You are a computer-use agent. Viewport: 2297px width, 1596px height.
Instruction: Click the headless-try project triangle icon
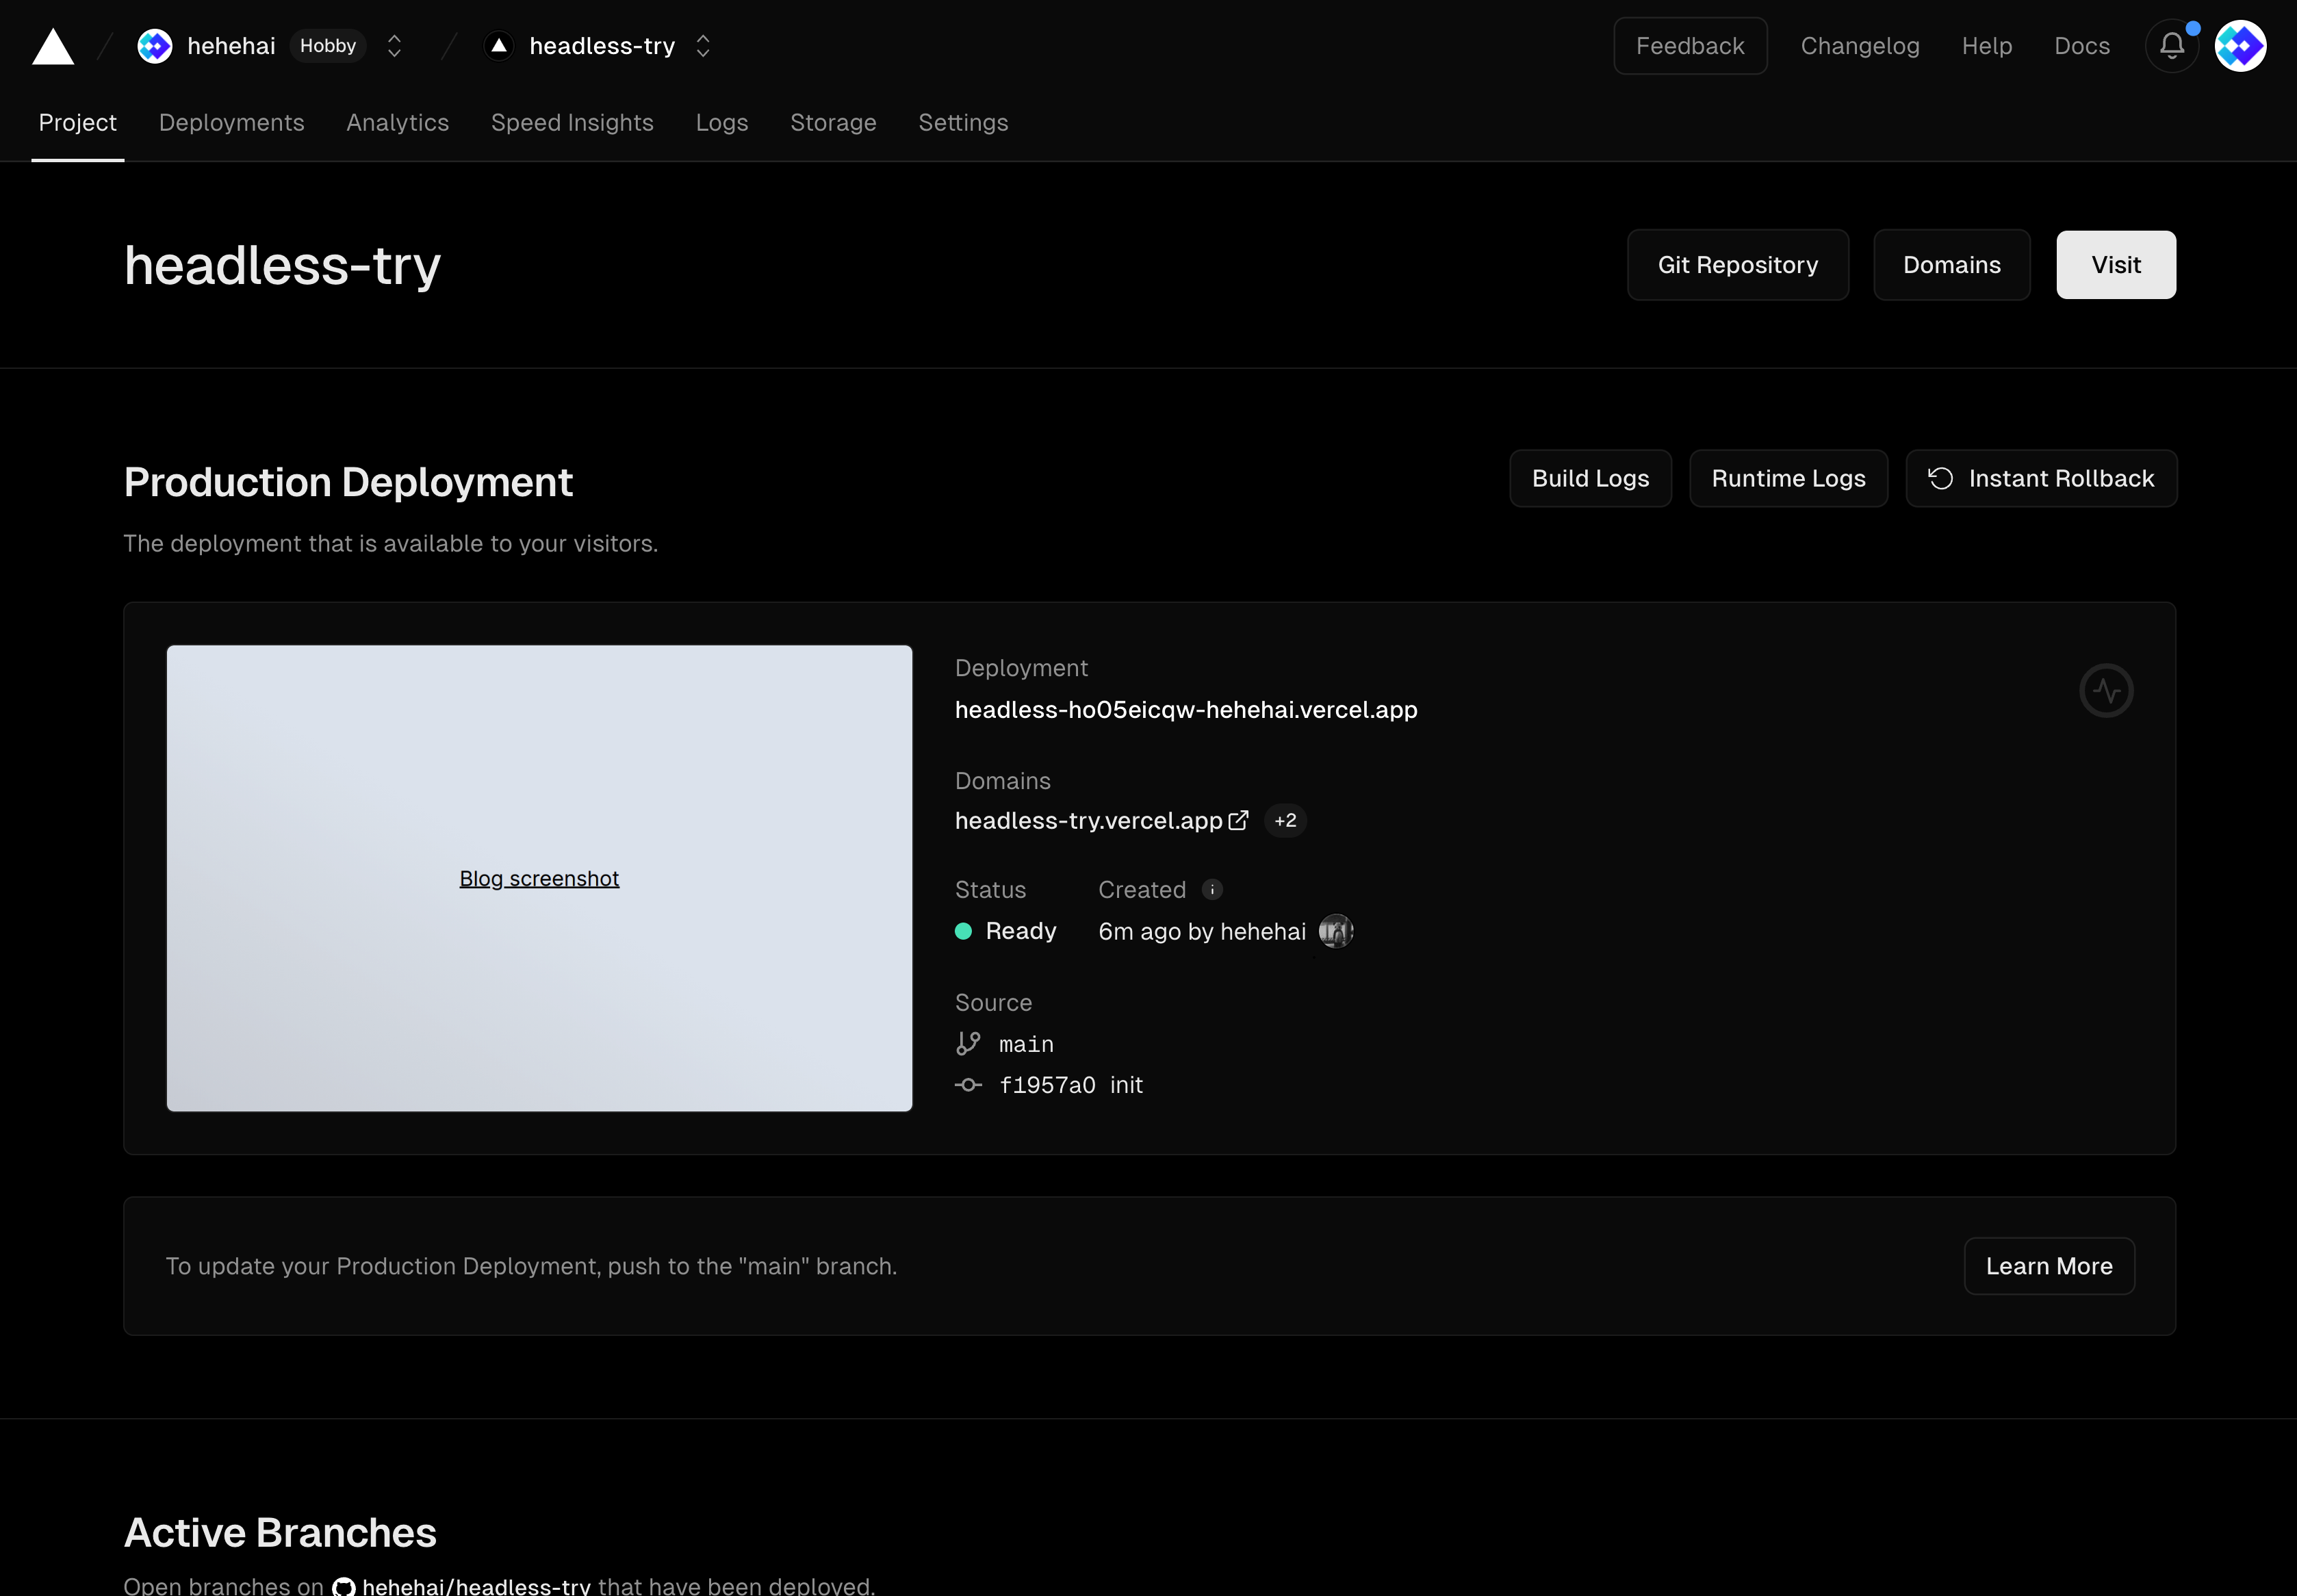pyautogui.click(x=499, y=46)
